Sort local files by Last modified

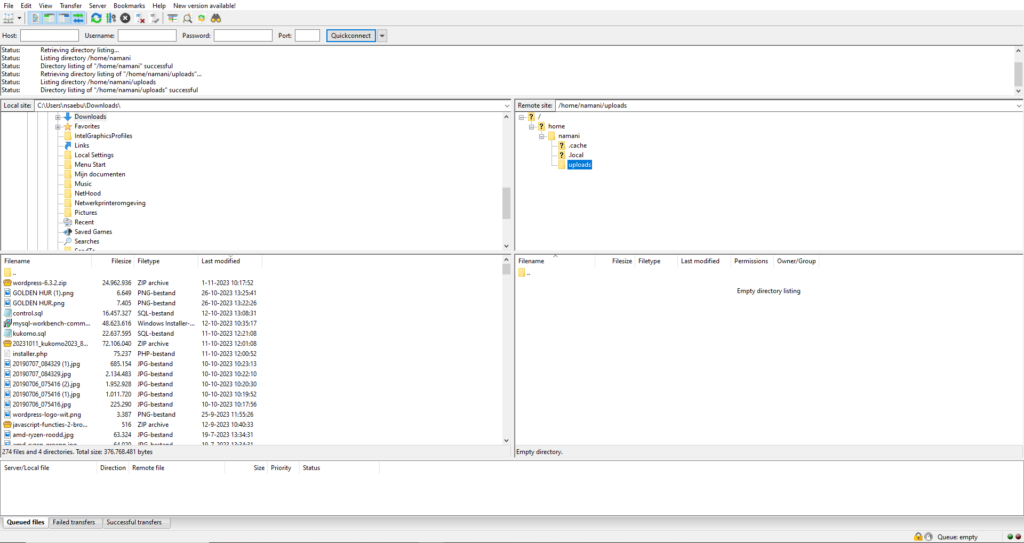pos(220,261)
